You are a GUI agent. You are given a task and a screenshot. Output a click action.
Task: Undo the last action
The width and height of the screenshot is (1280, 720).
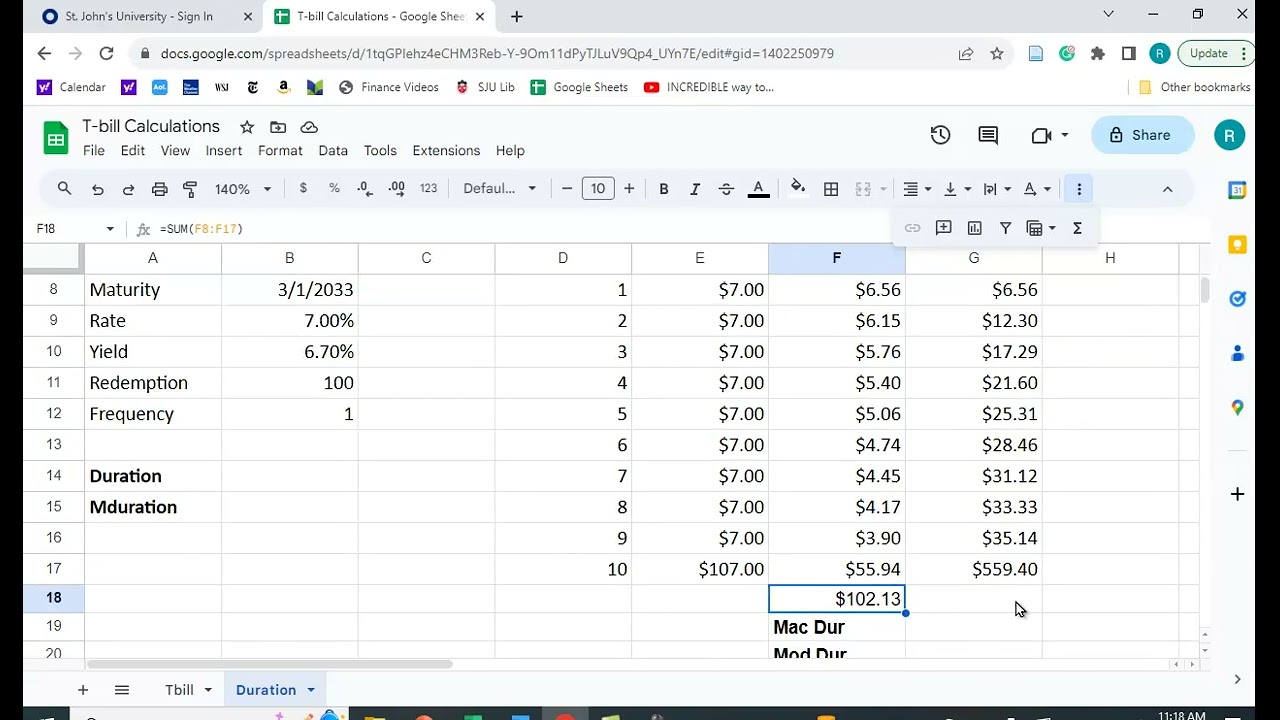point(97,189)
